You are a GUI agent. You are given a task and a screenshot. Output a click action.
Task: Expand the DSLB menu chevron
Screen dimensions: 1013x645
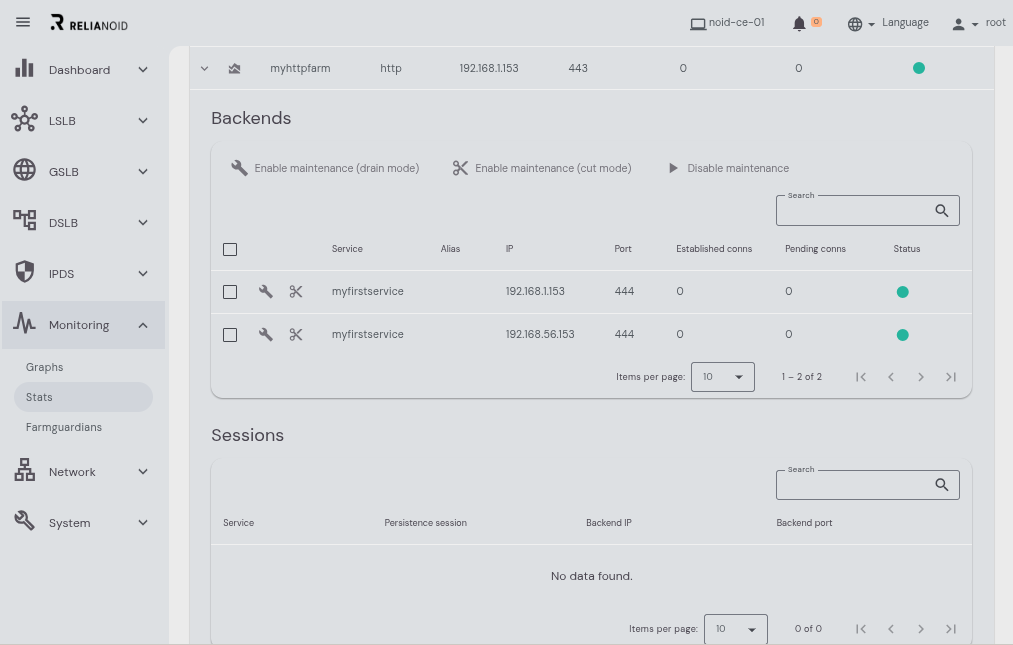pos(143,223)
